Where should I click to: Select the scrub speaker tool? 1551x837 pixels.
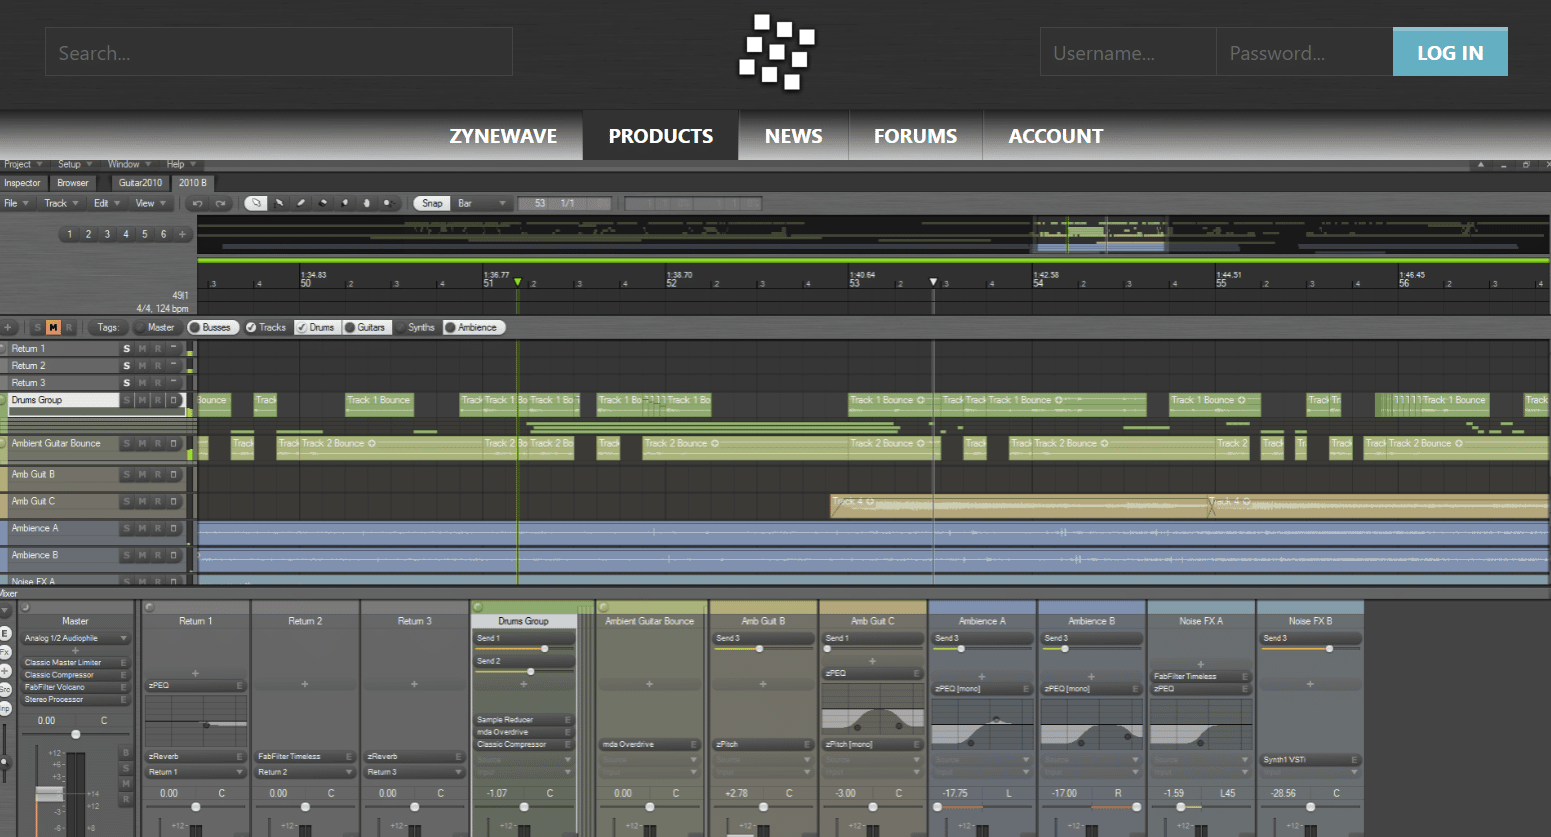pyautogui.click(x=388, y=203)
